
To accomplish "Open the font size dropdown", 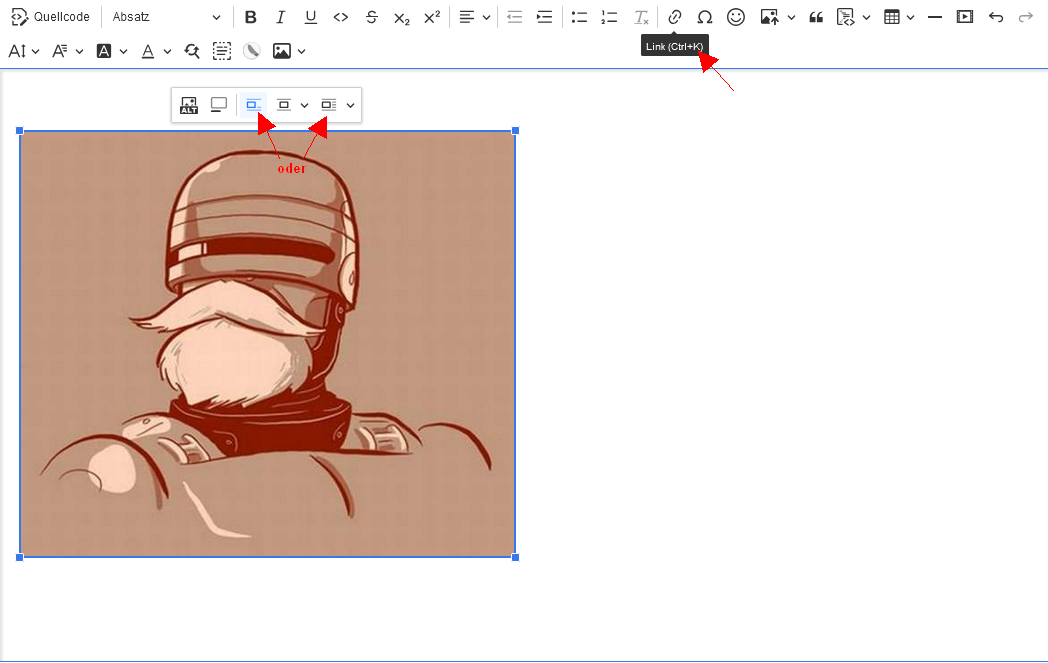I will [23, 51].
